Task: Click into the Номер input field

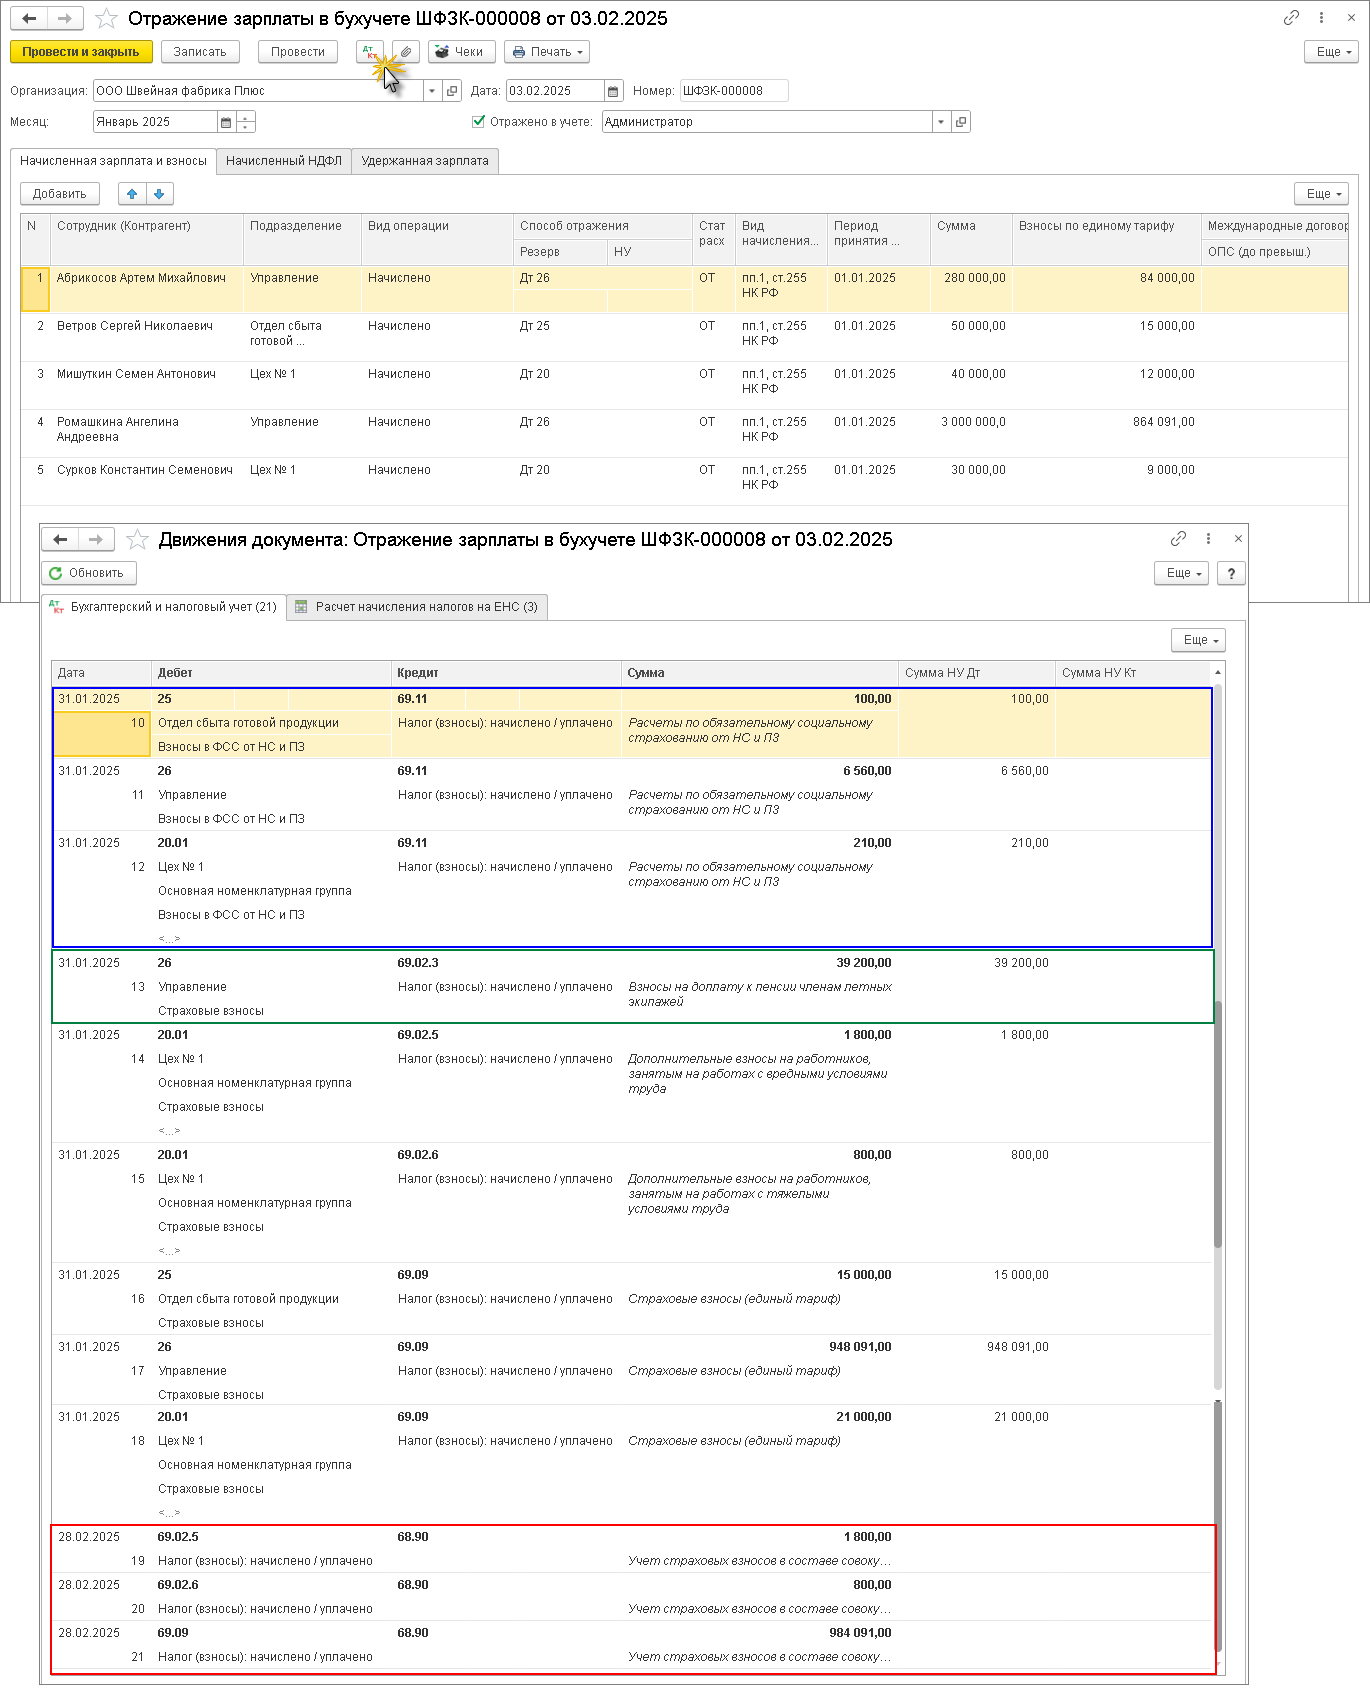Action: [x=734, y=91]
